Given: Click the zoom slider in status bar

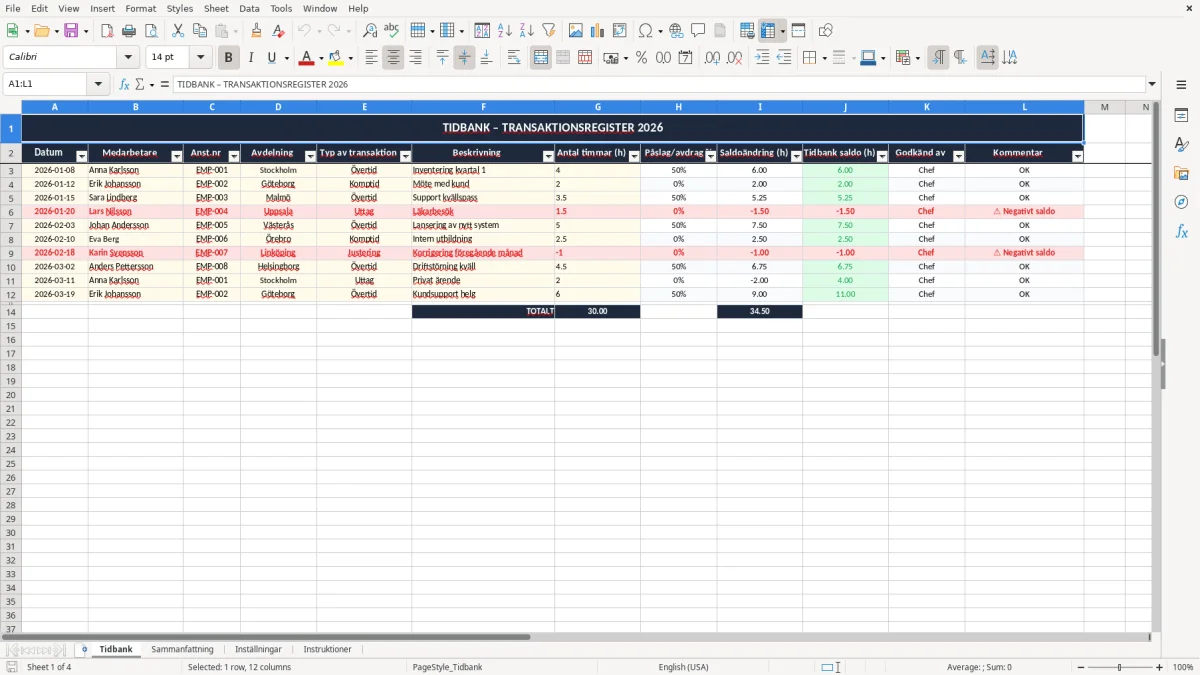Looking at the screenshot, I should [1119, 667].
